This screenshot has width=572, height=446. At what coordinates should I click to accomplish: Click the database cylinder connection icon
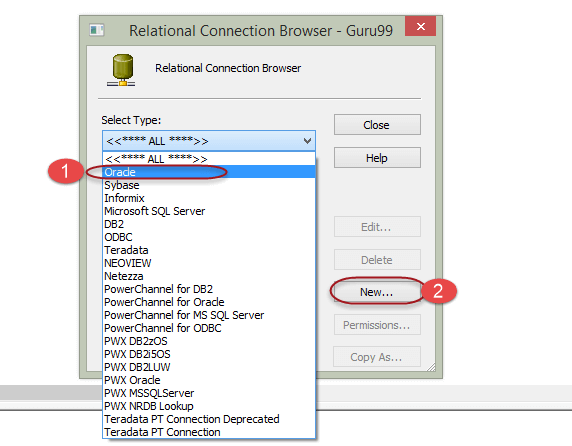pos(121,70)
